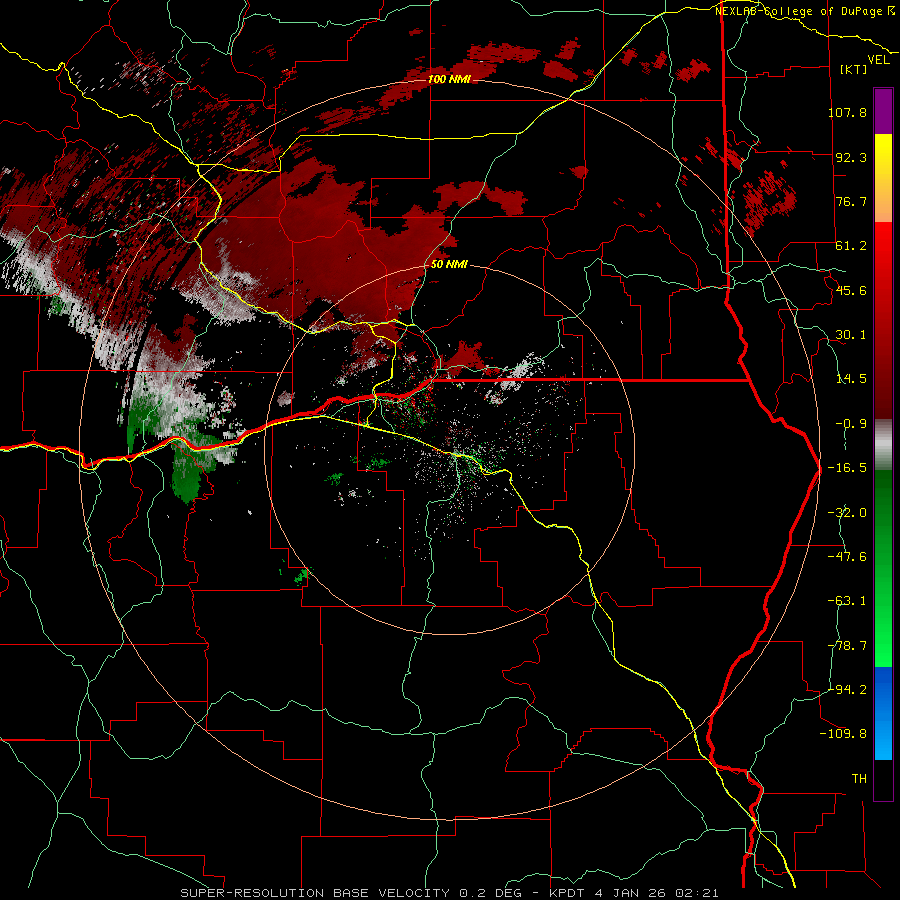
Task: Click the 50 NMI range ring label
Action: click(x=449, y=265)
